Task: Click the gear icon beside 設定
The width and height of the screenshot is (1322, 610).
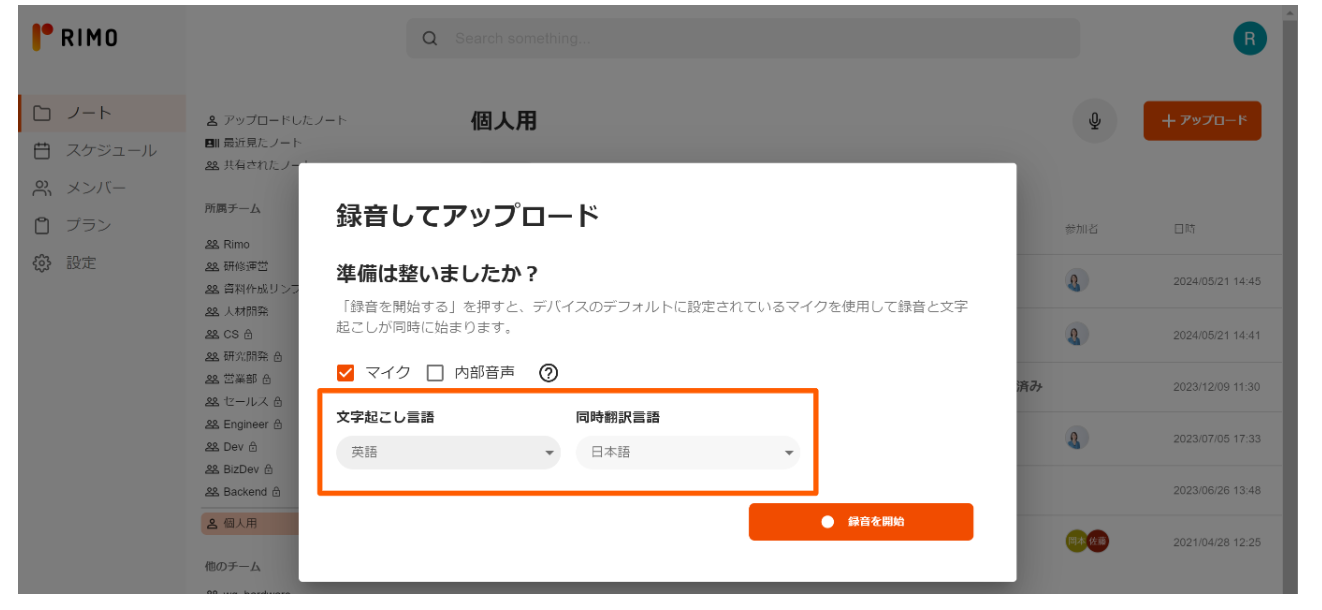Action: coord(41,262)
